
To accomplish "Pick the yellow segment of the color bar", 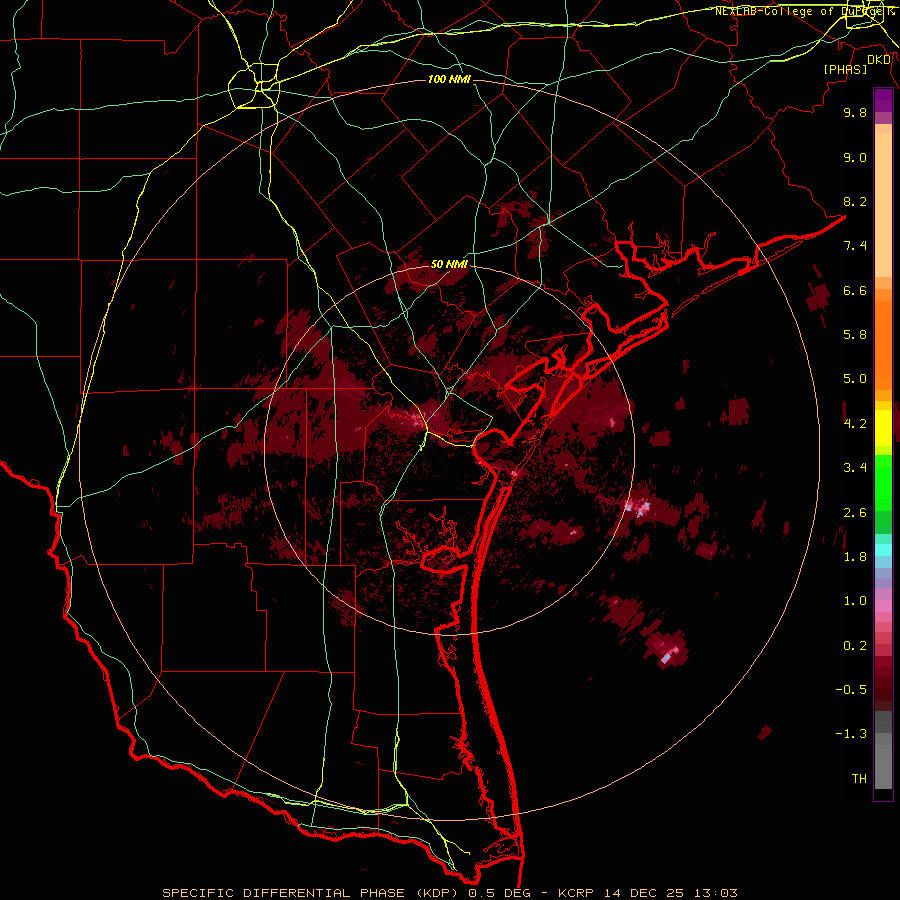I will click(x=883, y=428).
